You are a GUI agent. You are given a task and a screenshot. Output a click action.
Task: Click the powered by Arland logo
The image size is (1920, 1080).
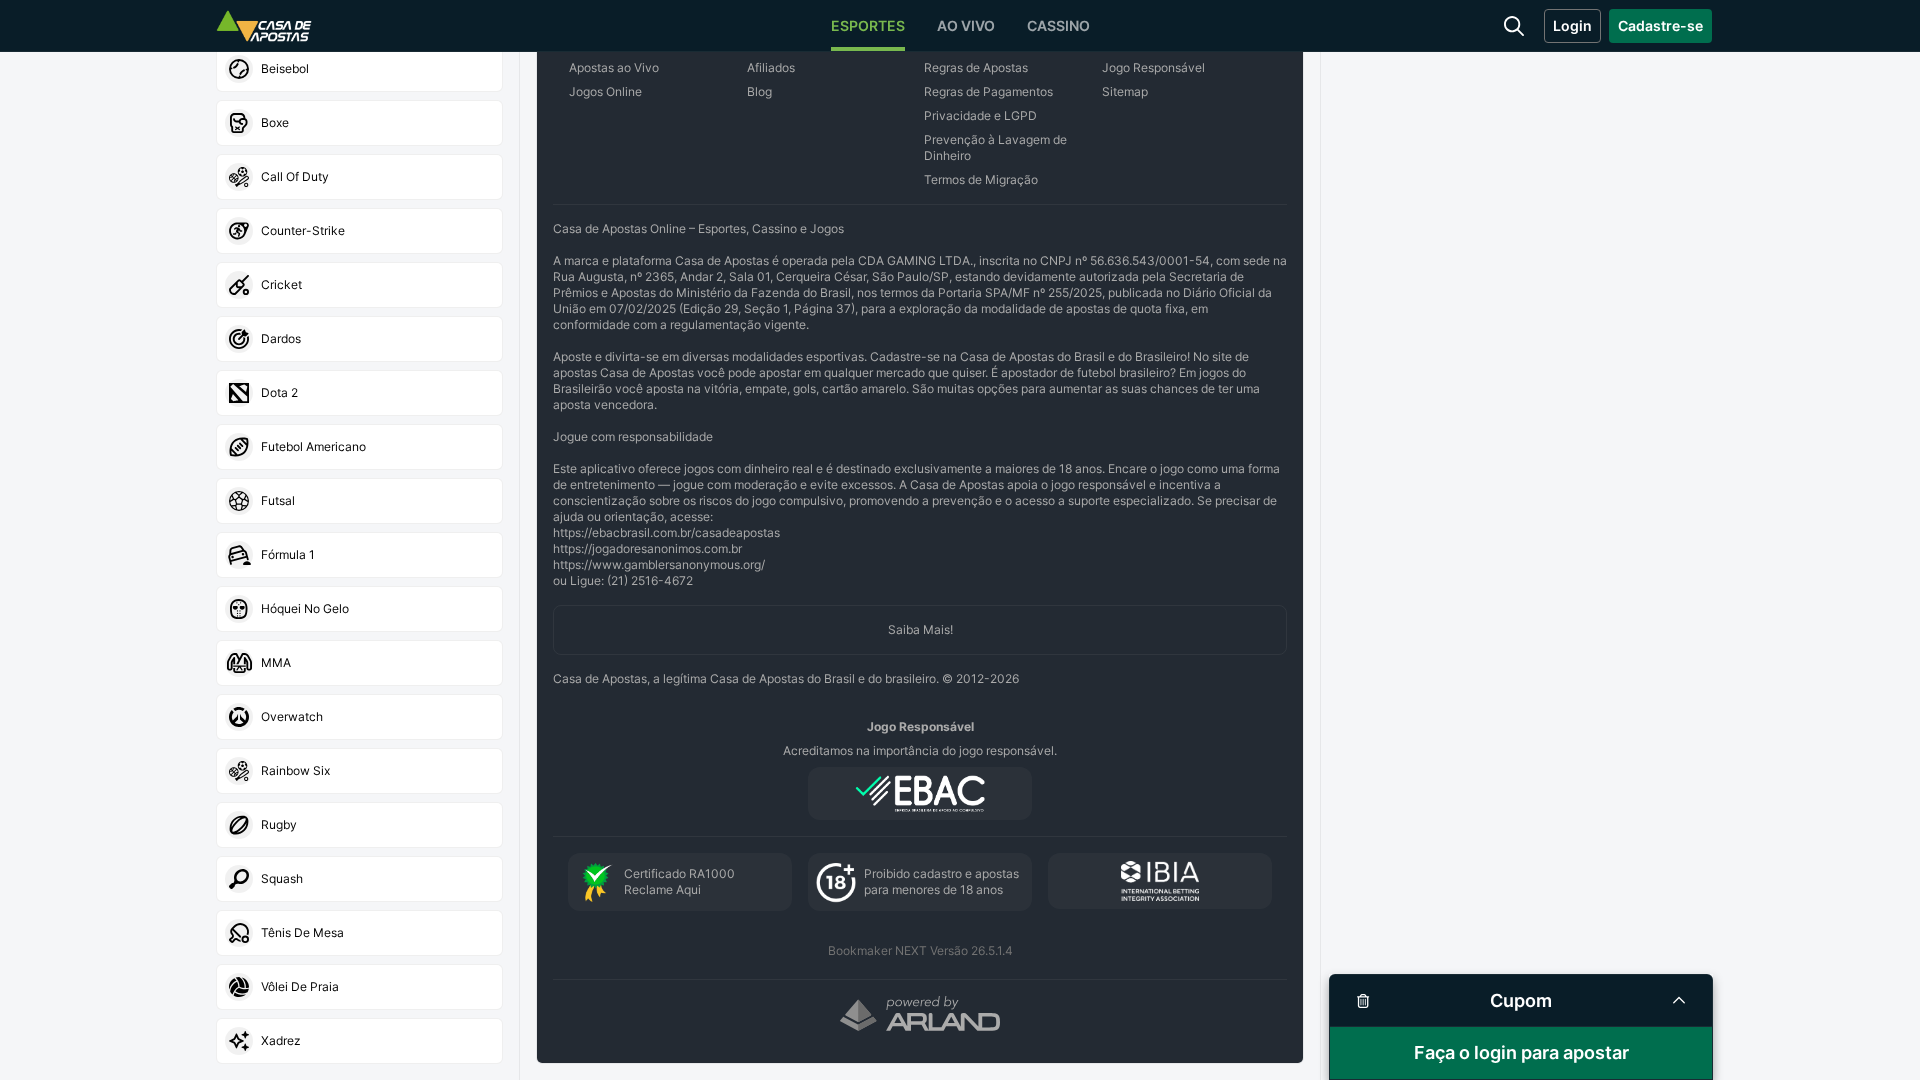click(920, 1014)
